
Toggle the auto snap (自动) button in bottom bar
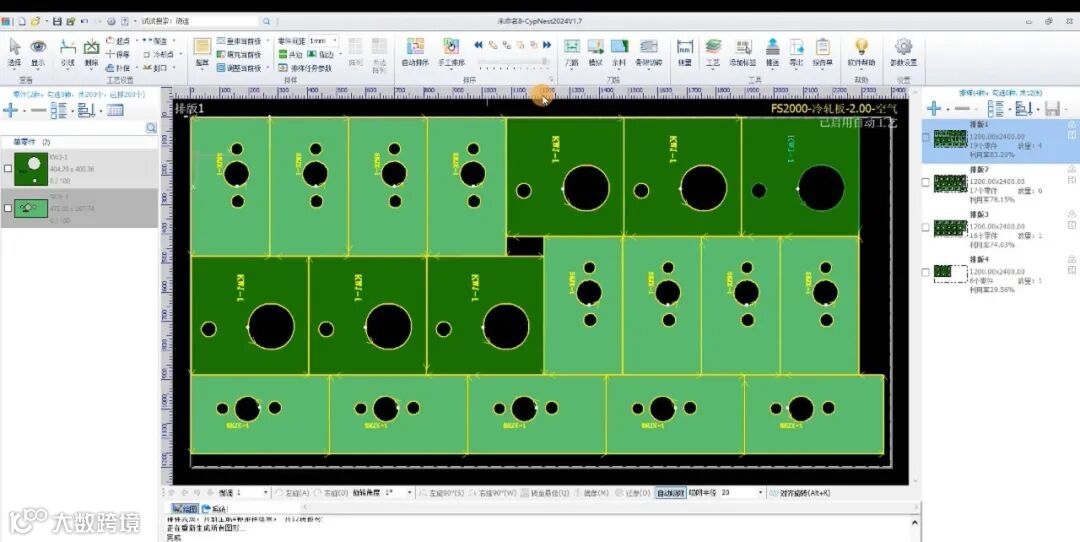pyautogui.click(x=670, y=493)
